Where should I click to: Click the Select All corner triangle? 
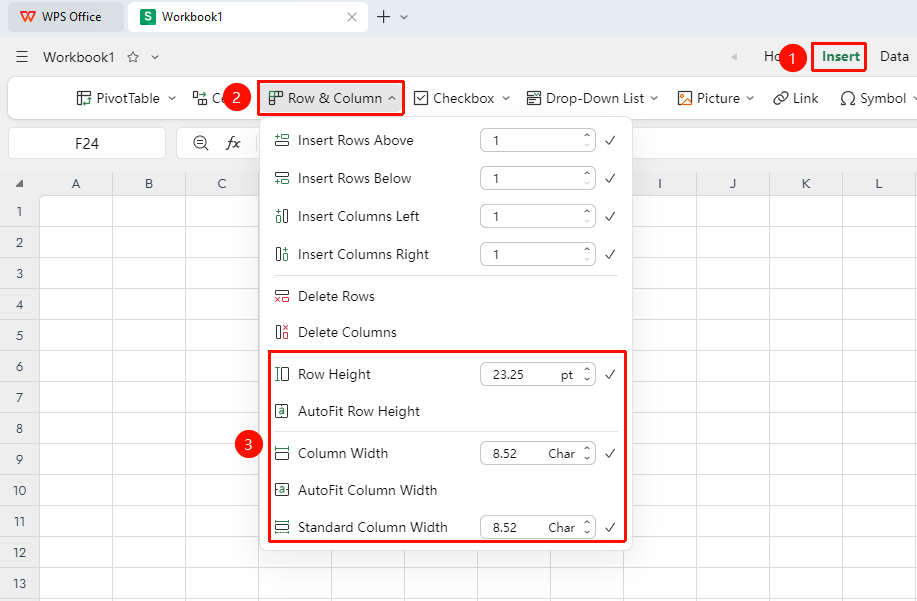(x=19, y=184)
